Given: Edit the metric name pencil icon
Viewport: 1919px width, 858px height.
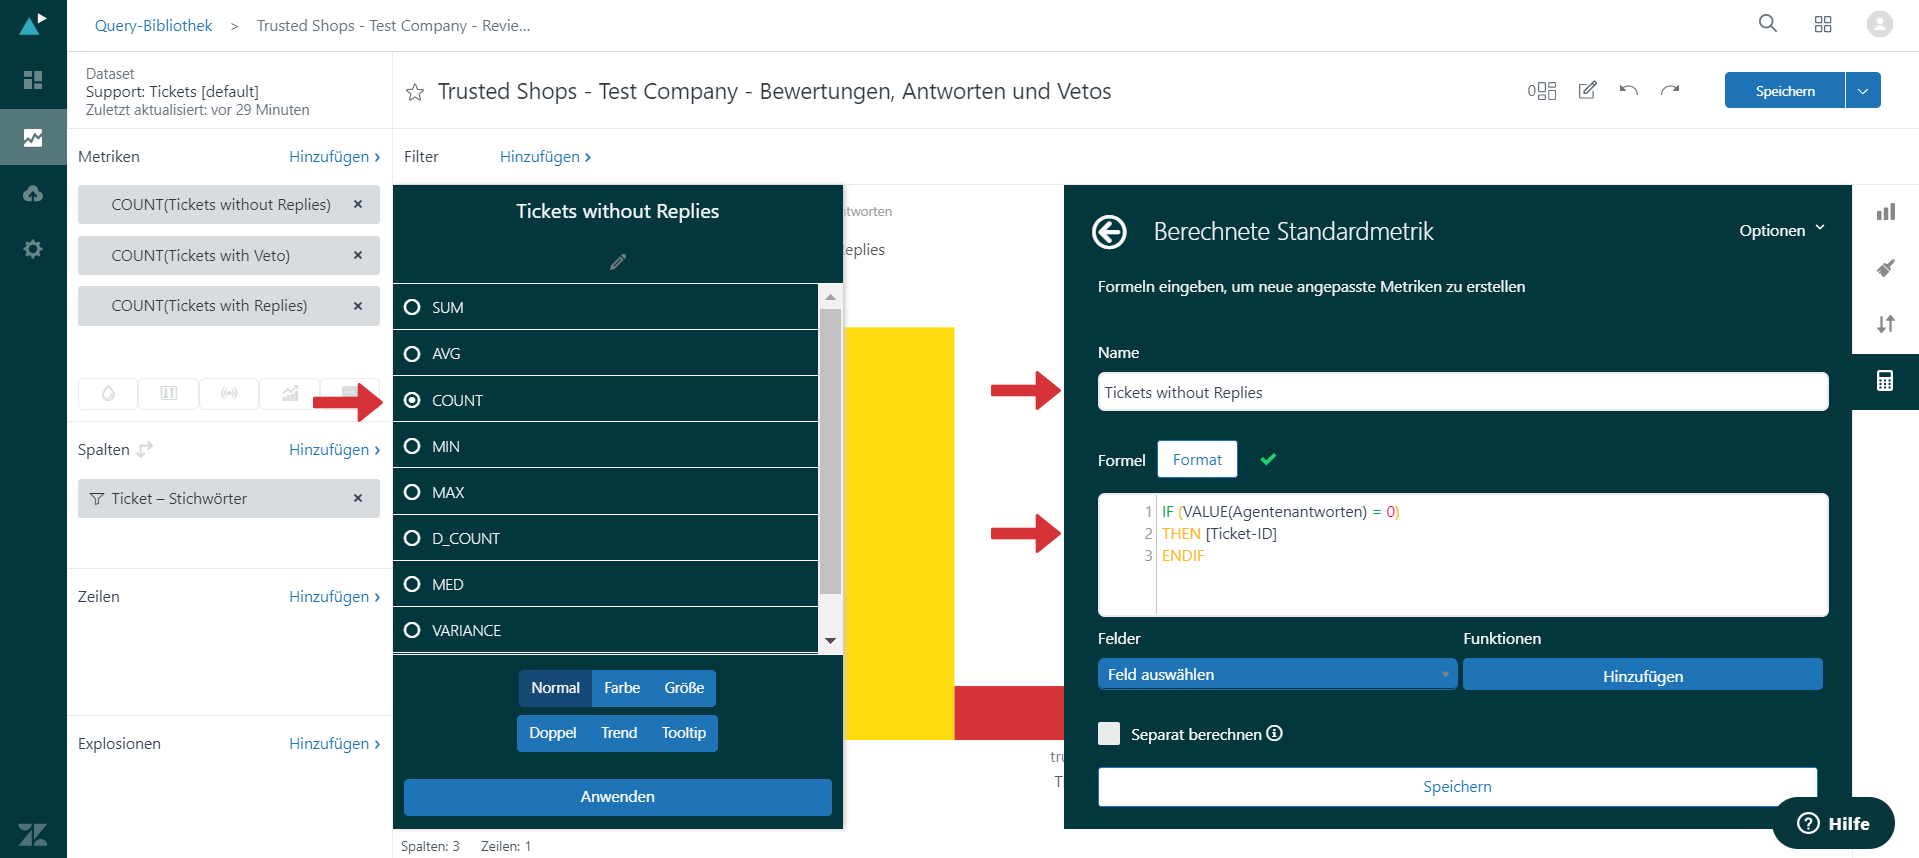Looking at the screenshot, I should coord(618,262).
